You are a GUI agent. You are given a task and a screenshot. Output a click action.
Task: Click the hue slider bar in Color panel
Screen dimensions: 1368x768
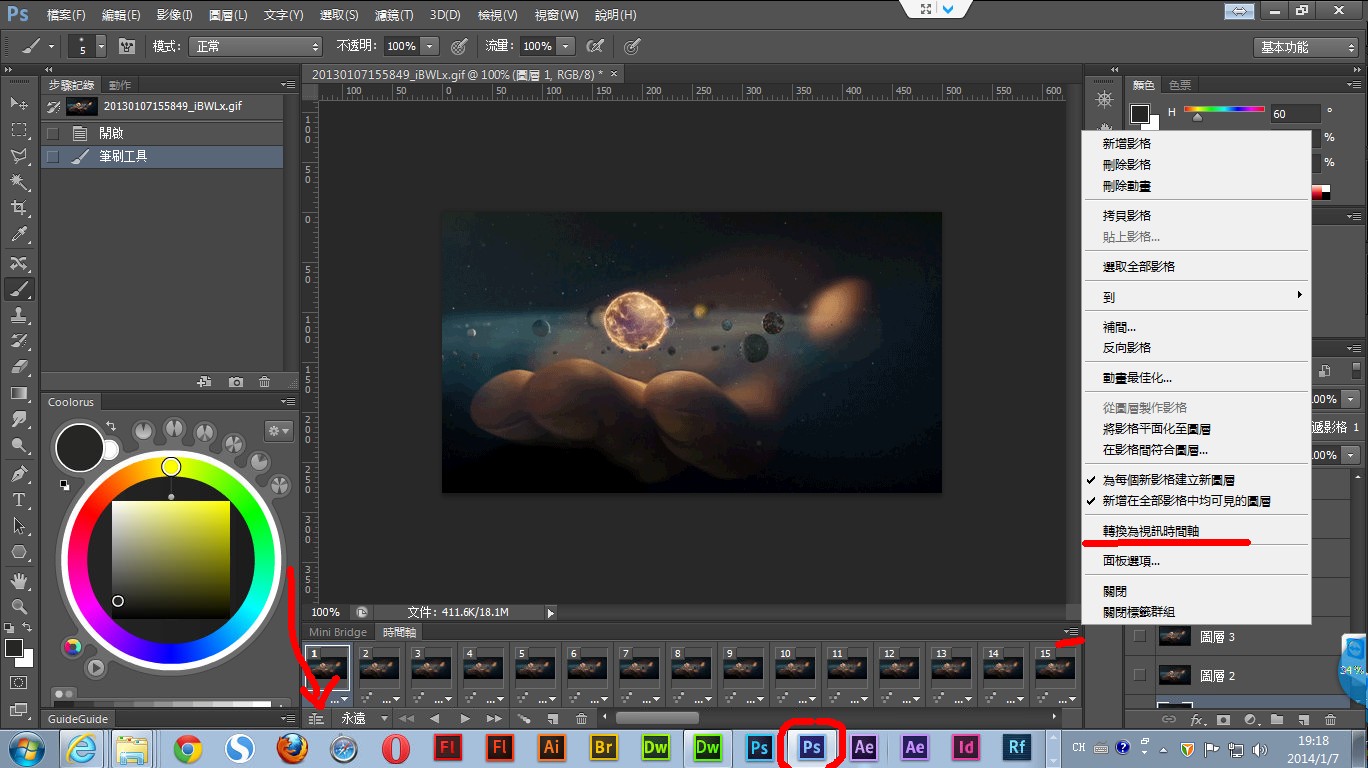click(1224, 110)
